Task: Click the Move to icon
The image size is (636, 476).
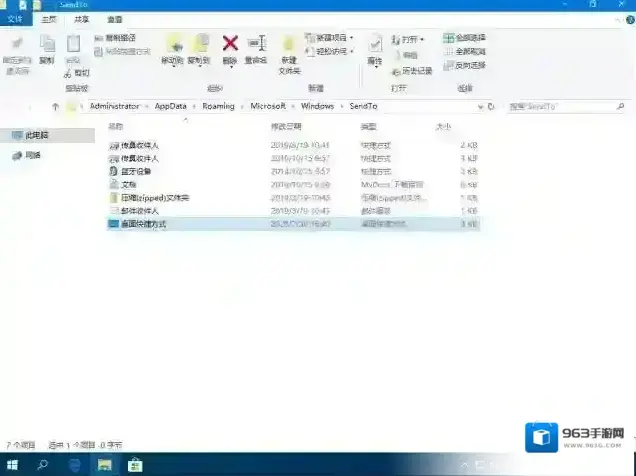Action: point(174,48)
